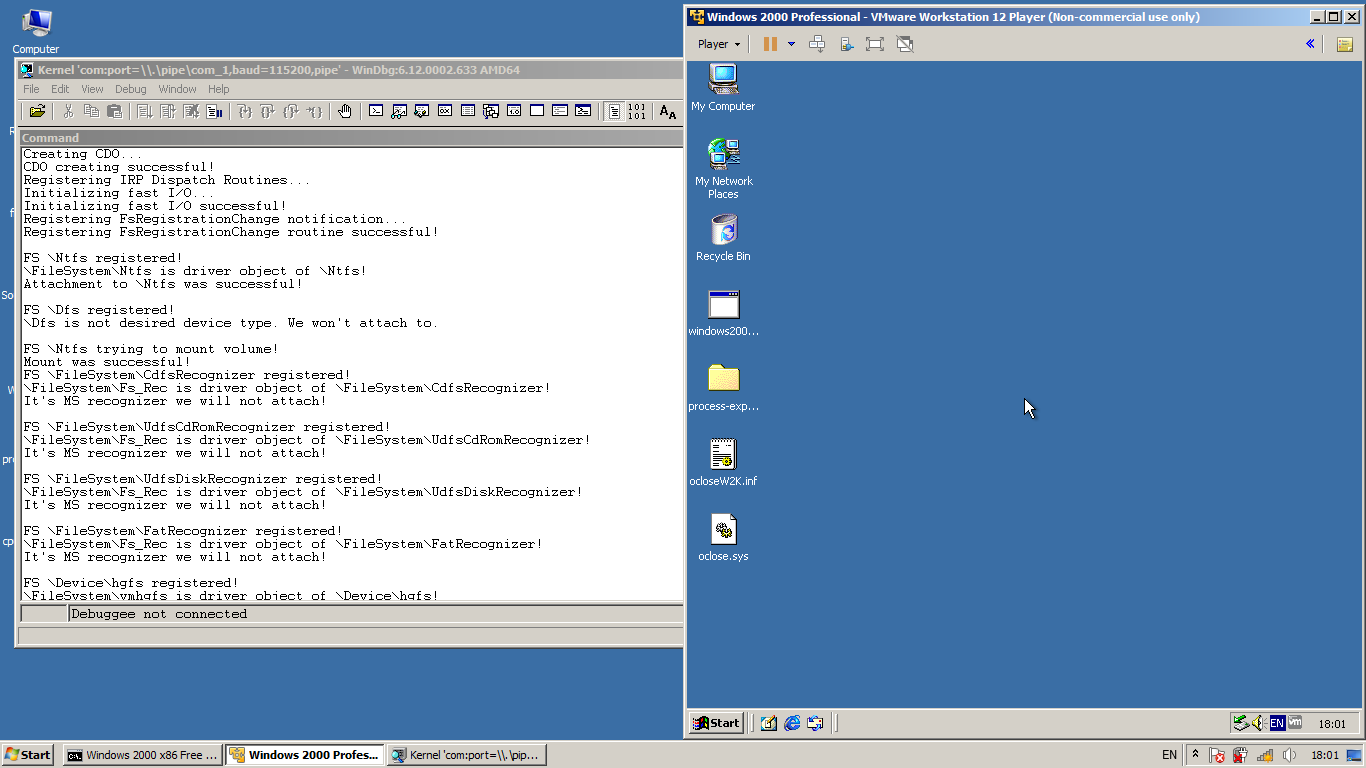Expand the arrow next to VMware pause button

tap(791, 44)
